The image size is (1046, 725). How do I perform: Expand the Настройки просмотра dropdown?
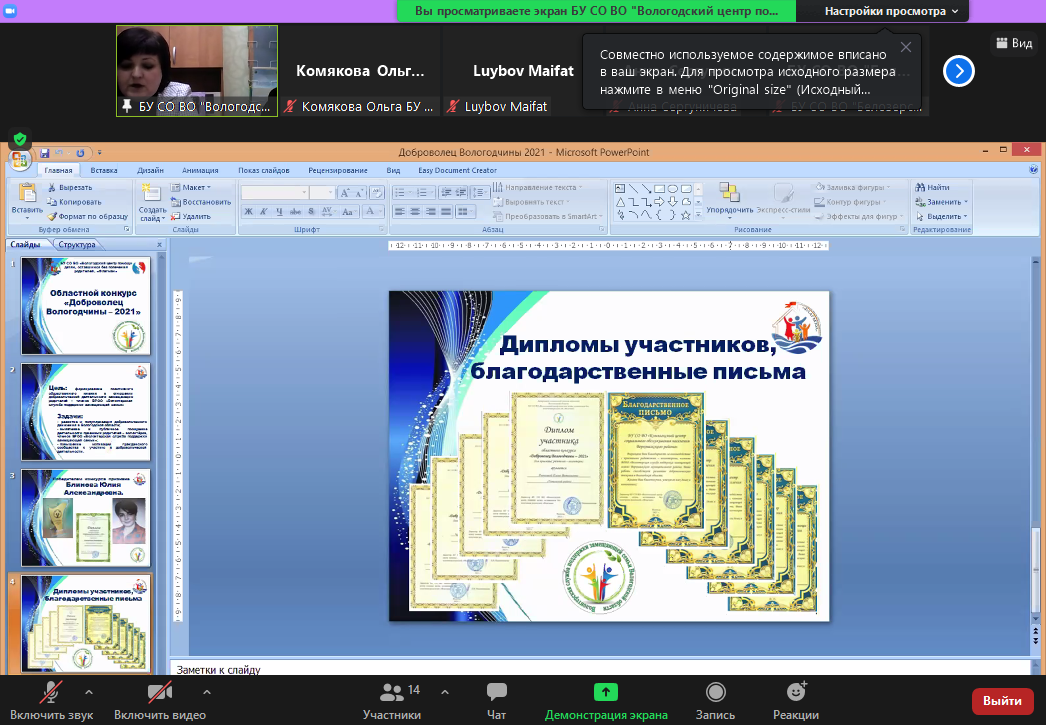click(x=891, y=11)
